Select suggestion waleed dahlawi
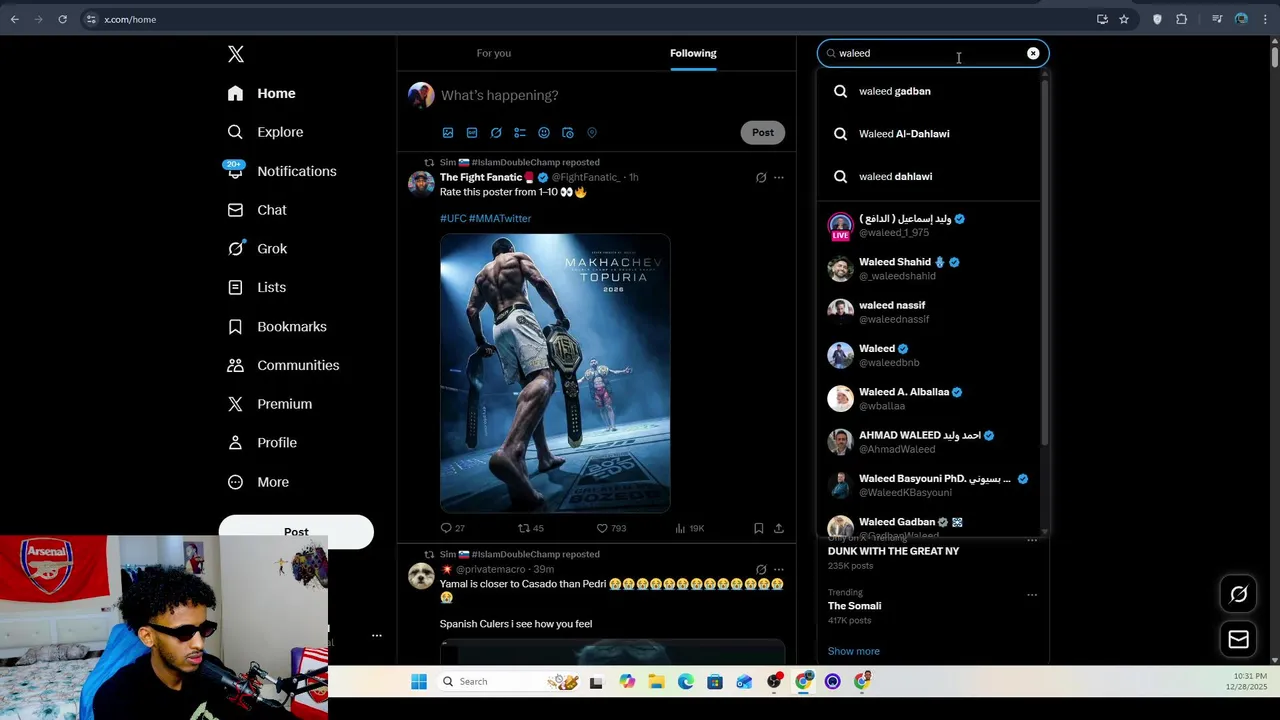 (x=928, y=176)
